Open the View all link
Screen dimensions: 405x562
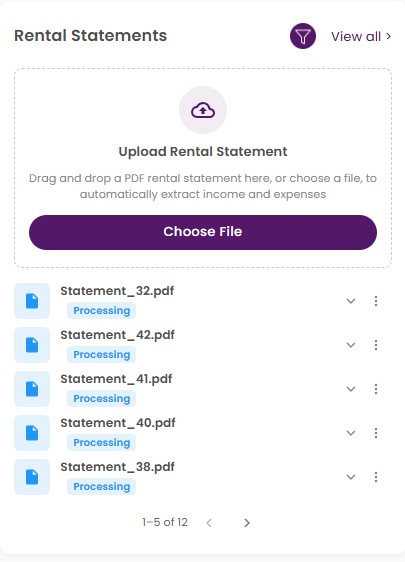coord(361,37)
